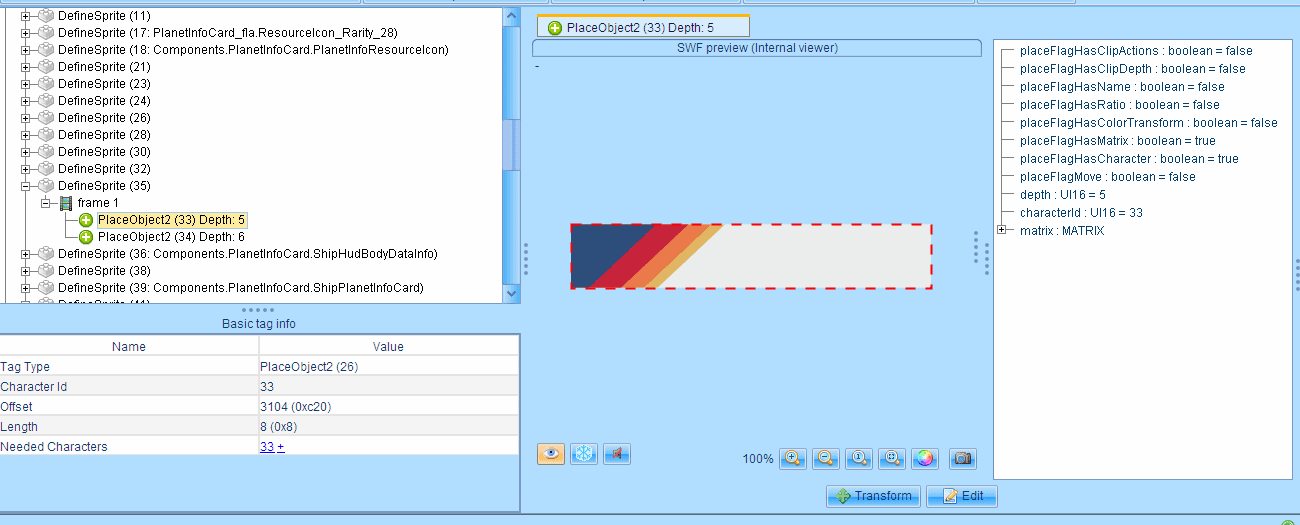Viewport: 1300px width, 525px height.
Task: Expand the matrix : MATRIX node
Action: click(x=1002, y=231)
